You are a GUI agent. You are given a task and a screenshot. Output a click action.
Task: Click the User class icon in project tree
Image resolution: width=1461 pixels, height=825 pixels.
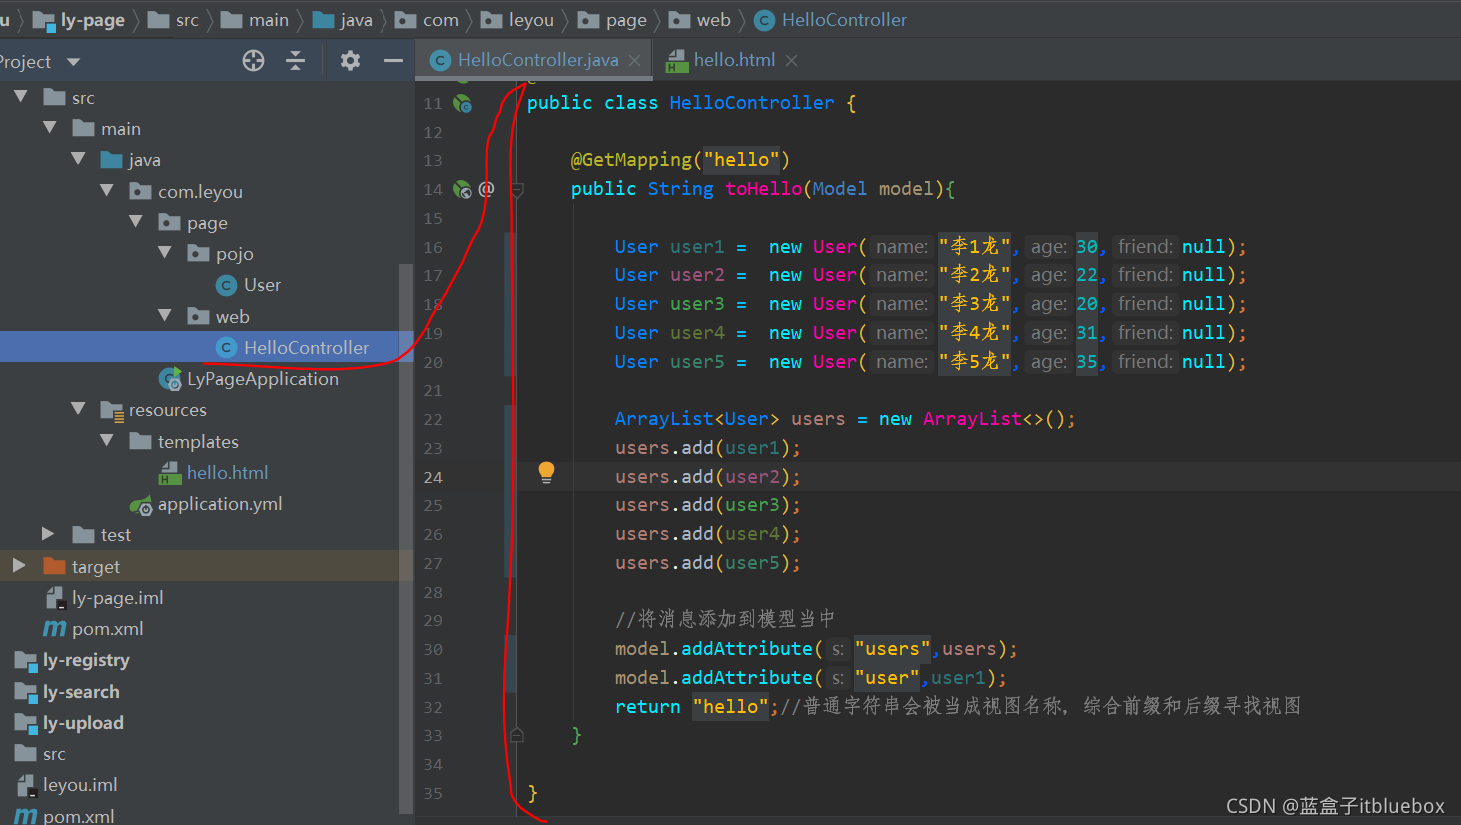point(226,286)
